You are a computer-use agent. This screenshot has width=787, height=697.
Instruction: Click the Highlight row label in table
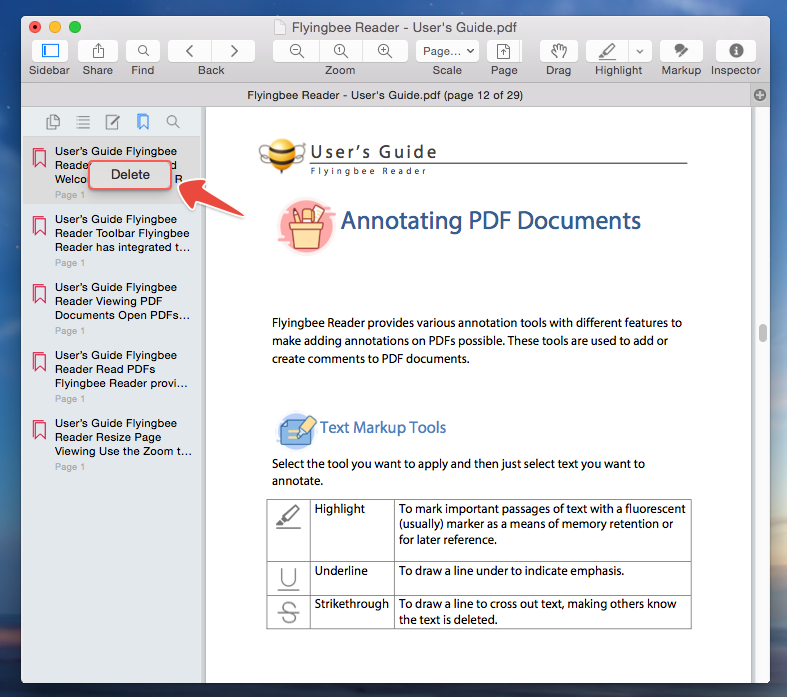(339, 509)
